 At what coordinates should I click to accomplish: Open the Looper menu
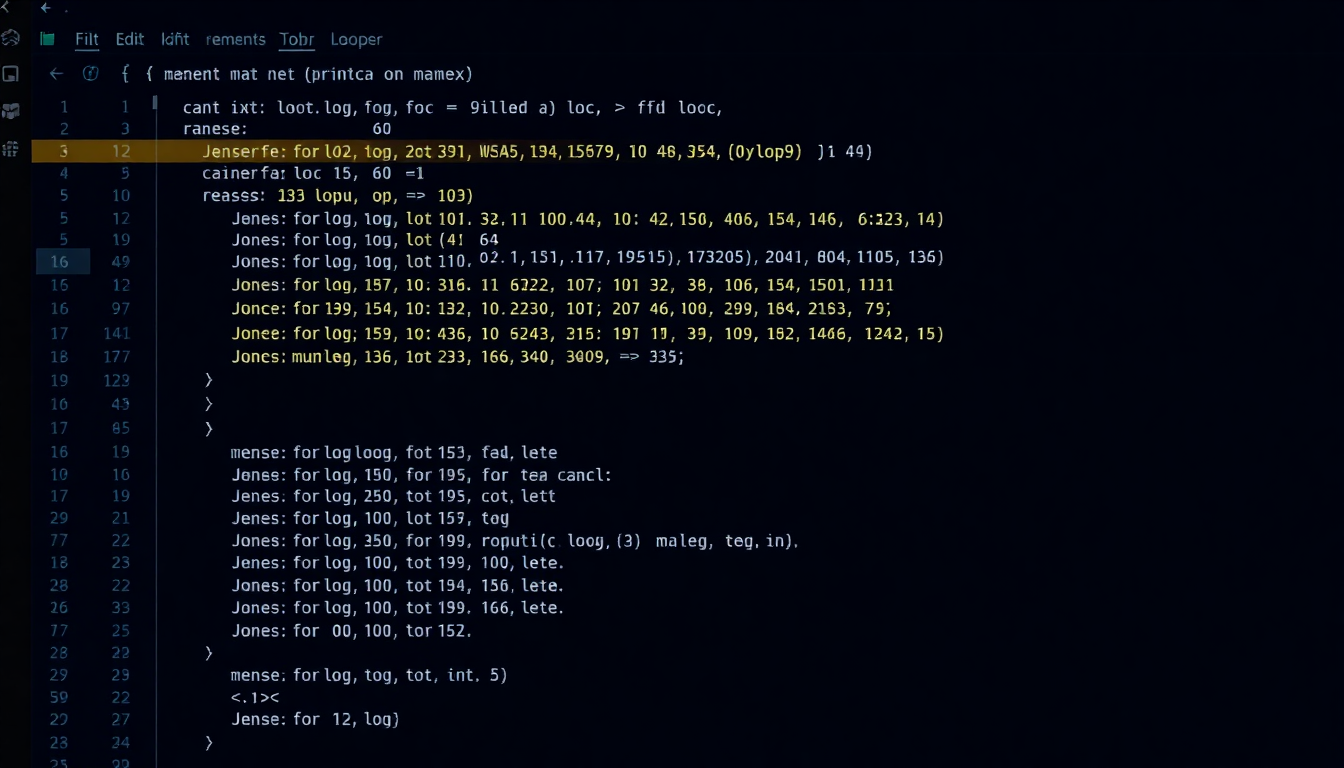[356, 39]
